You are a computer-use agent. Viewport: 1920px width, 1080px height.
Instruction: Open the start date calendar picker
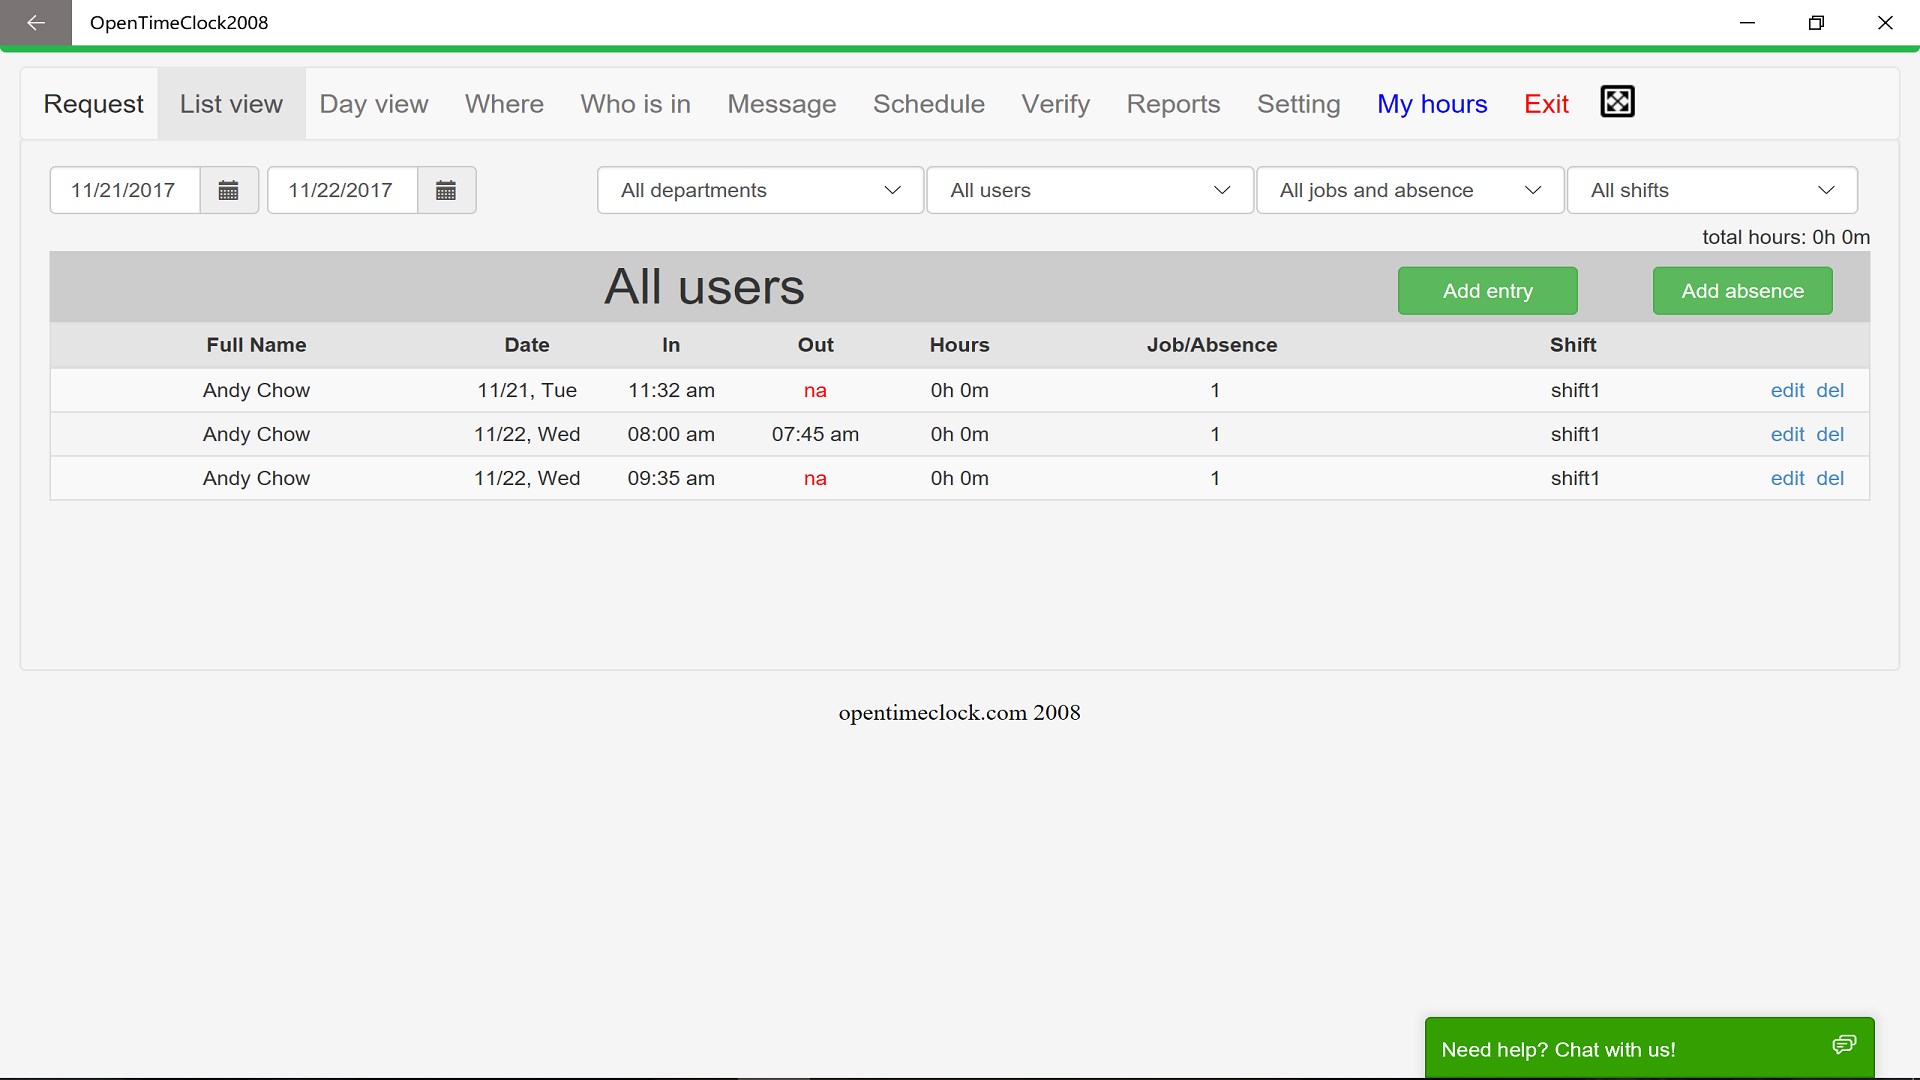[228, 190]
